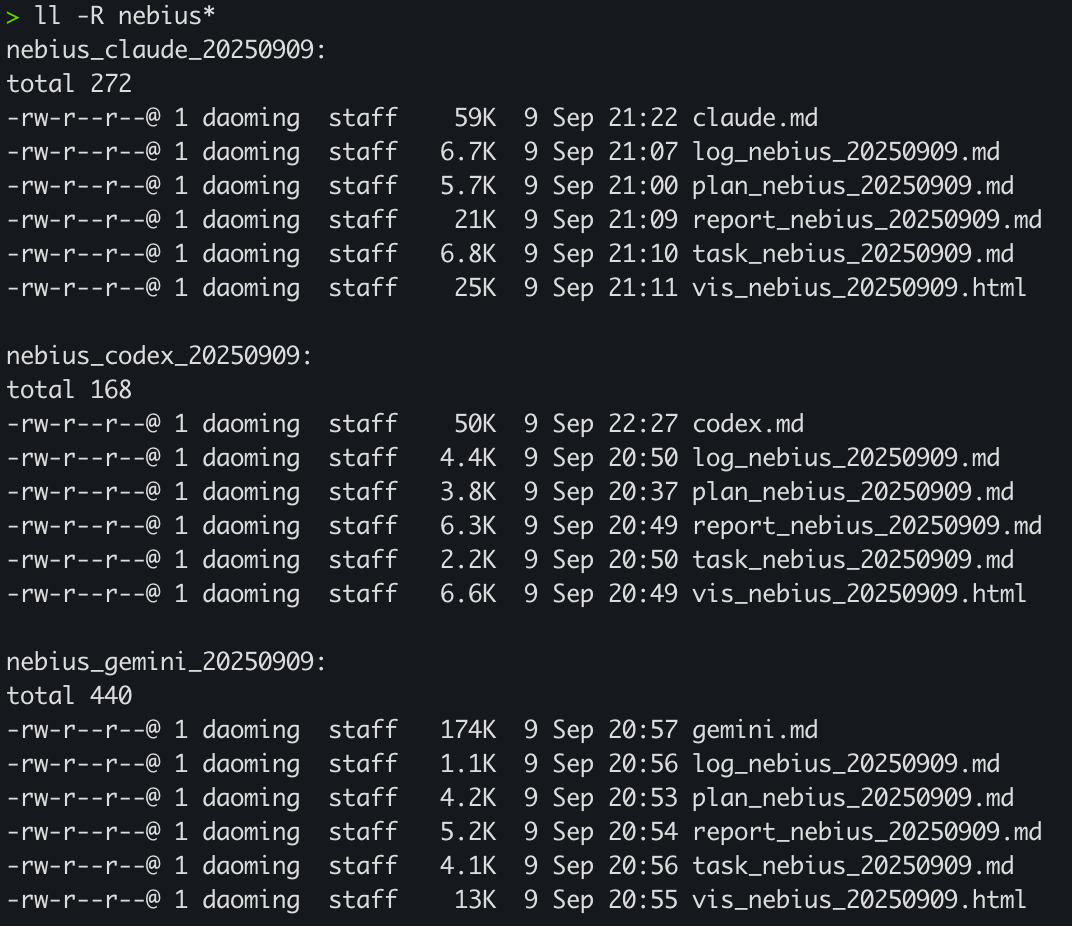Click the codex.md filename

pos(748,424)
